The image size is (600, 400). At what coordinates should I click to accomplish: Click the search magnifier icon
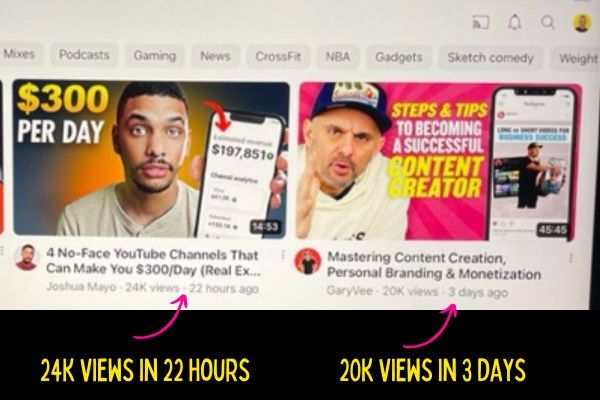[548, 22]
